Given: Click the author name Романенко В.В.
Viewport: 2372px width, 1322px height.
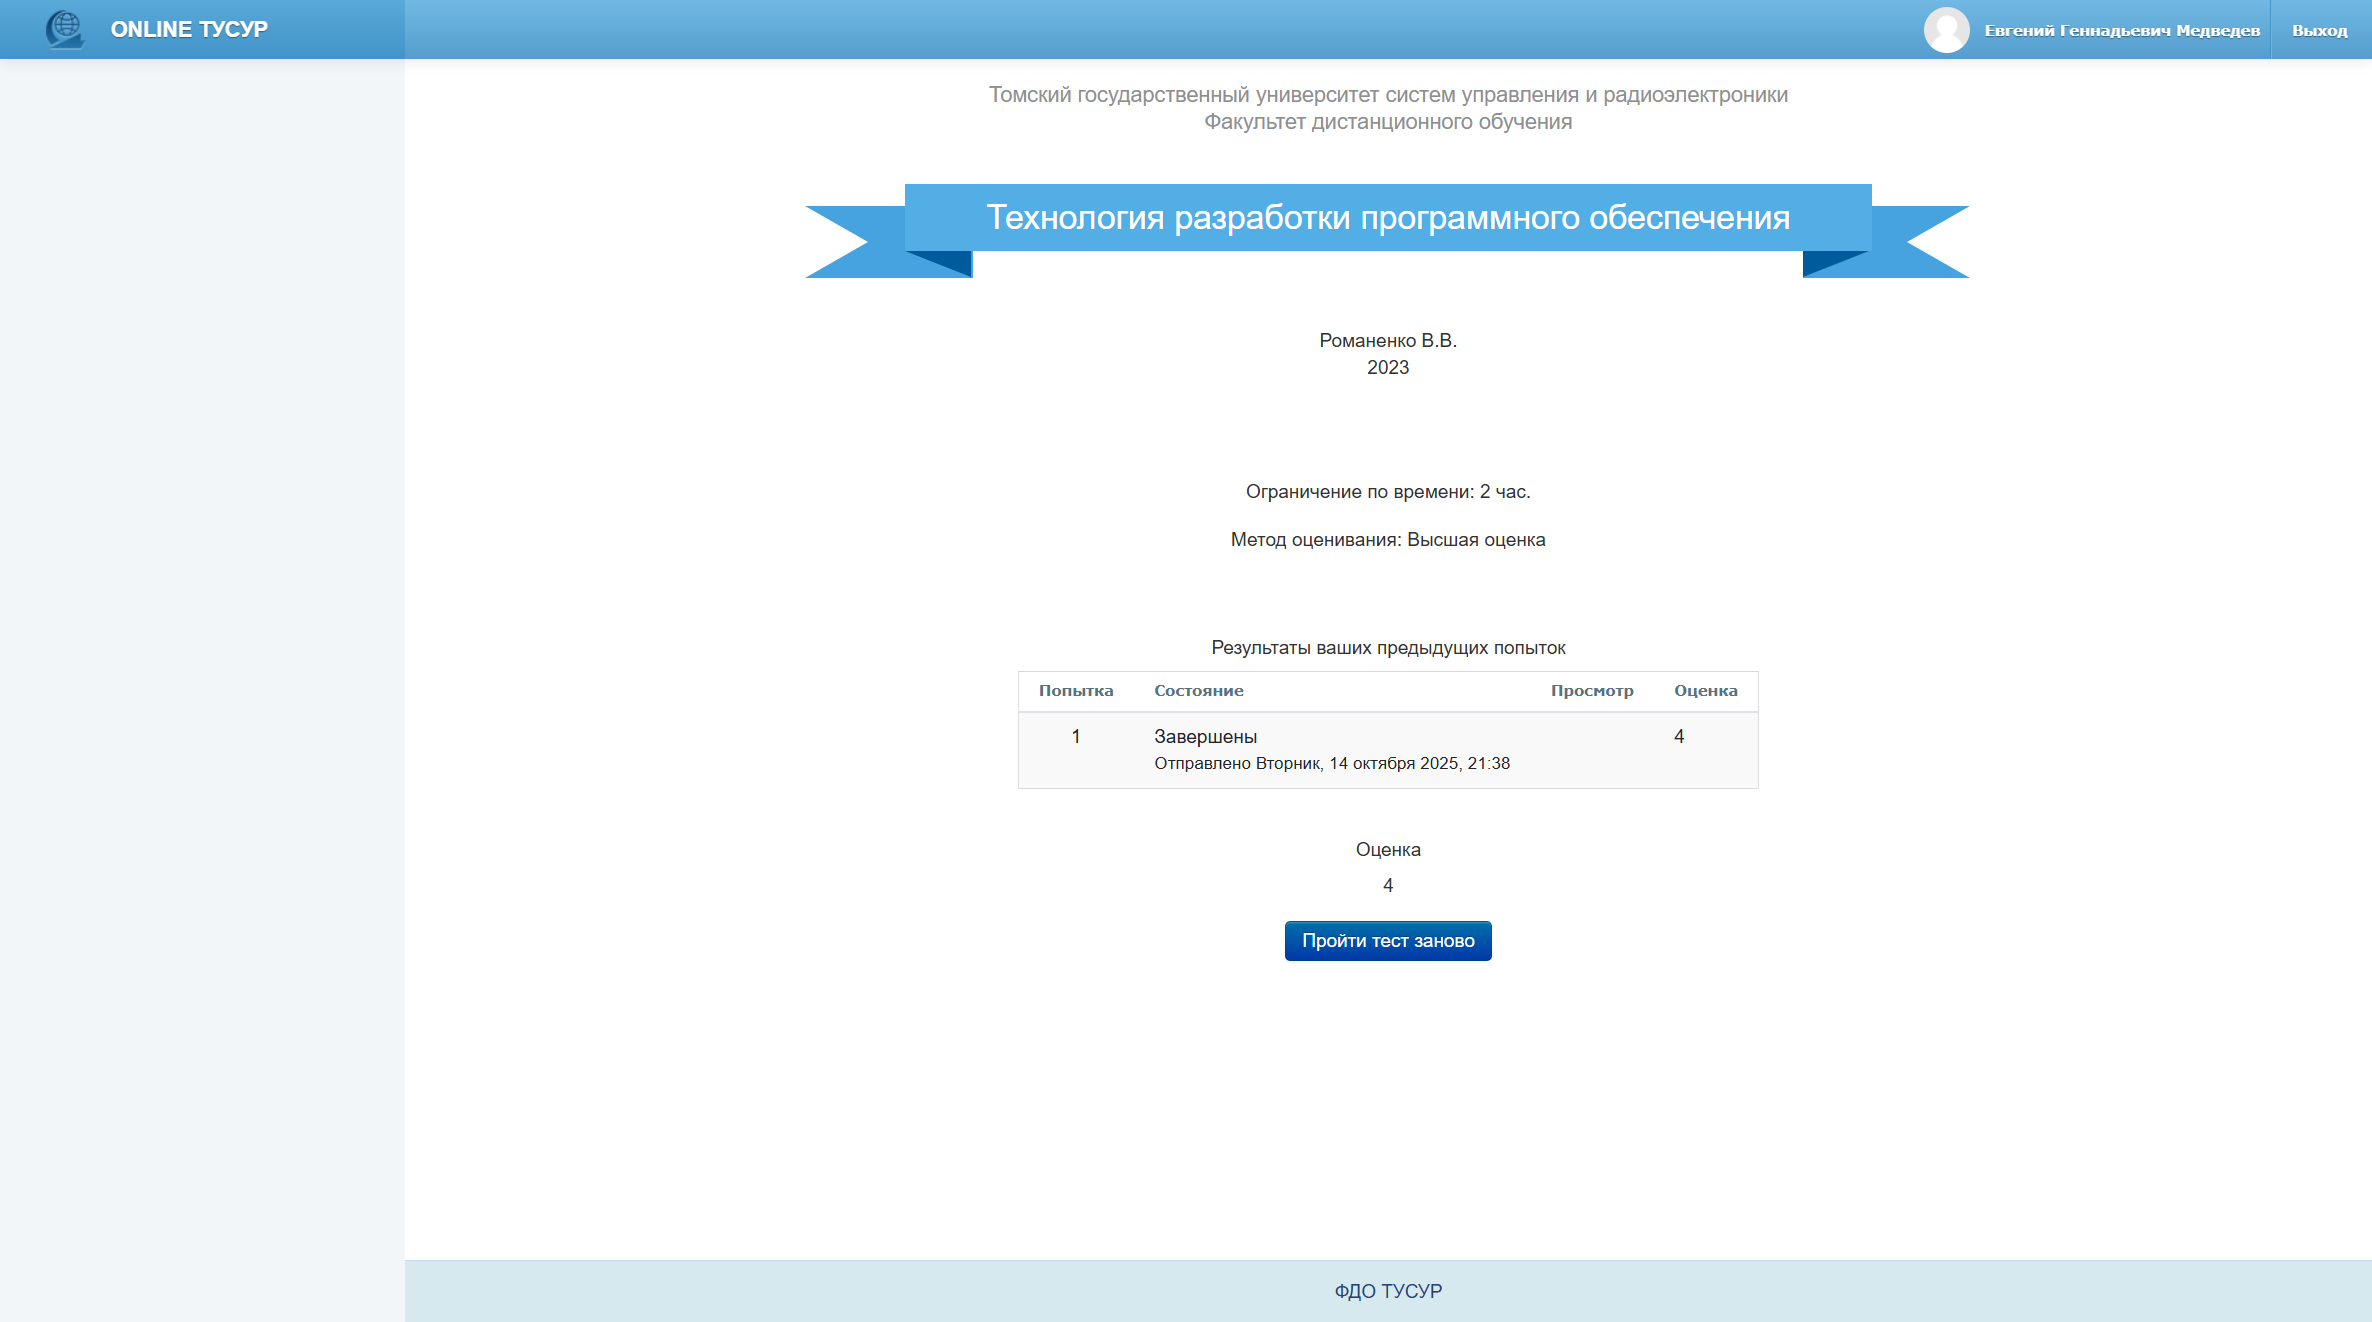Looking at the screenshot, I should coord(1387,341).
